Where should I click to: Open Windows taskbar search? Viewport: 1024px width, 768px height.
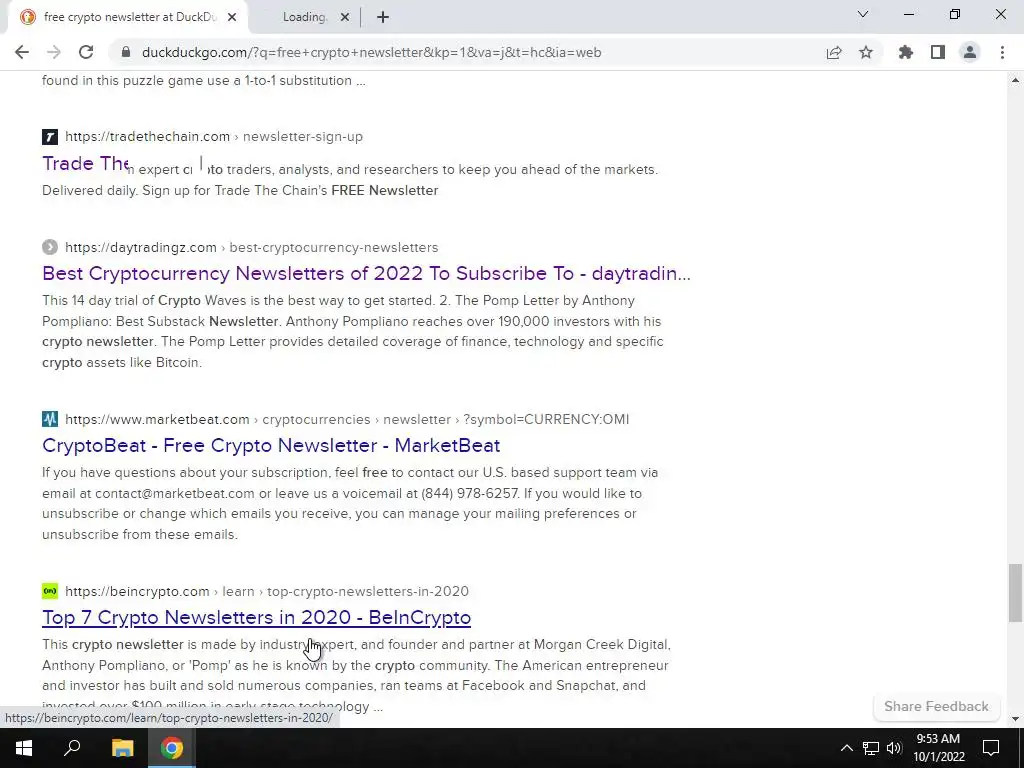72,748
